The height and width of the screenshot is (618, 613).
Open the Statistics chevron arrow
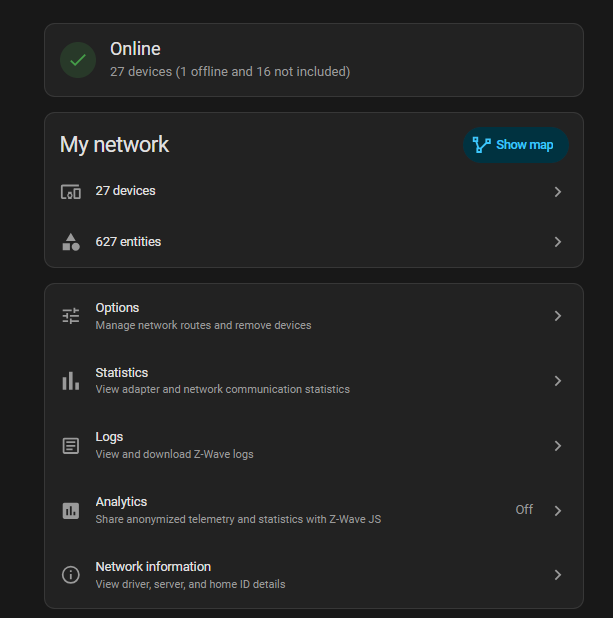pyautogui.click(x=558, y=381)
